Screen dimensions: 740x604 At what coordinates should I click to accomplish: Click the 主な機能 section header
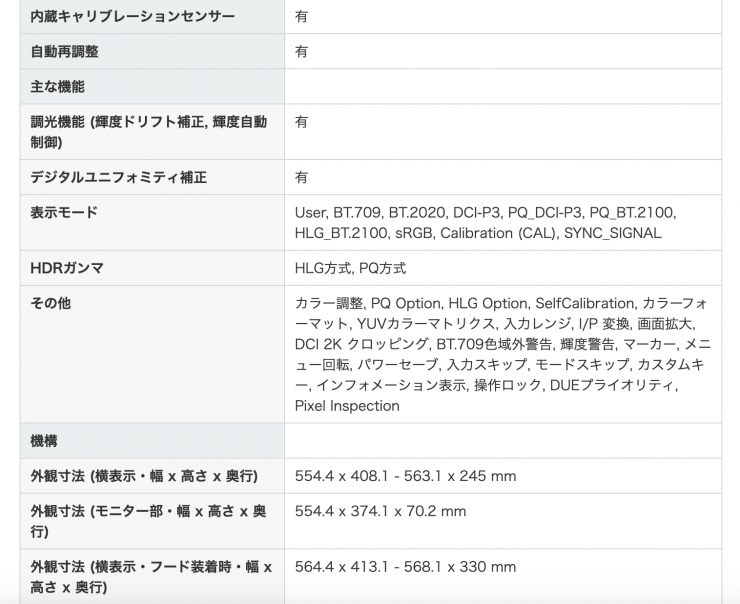coord(58,87)
